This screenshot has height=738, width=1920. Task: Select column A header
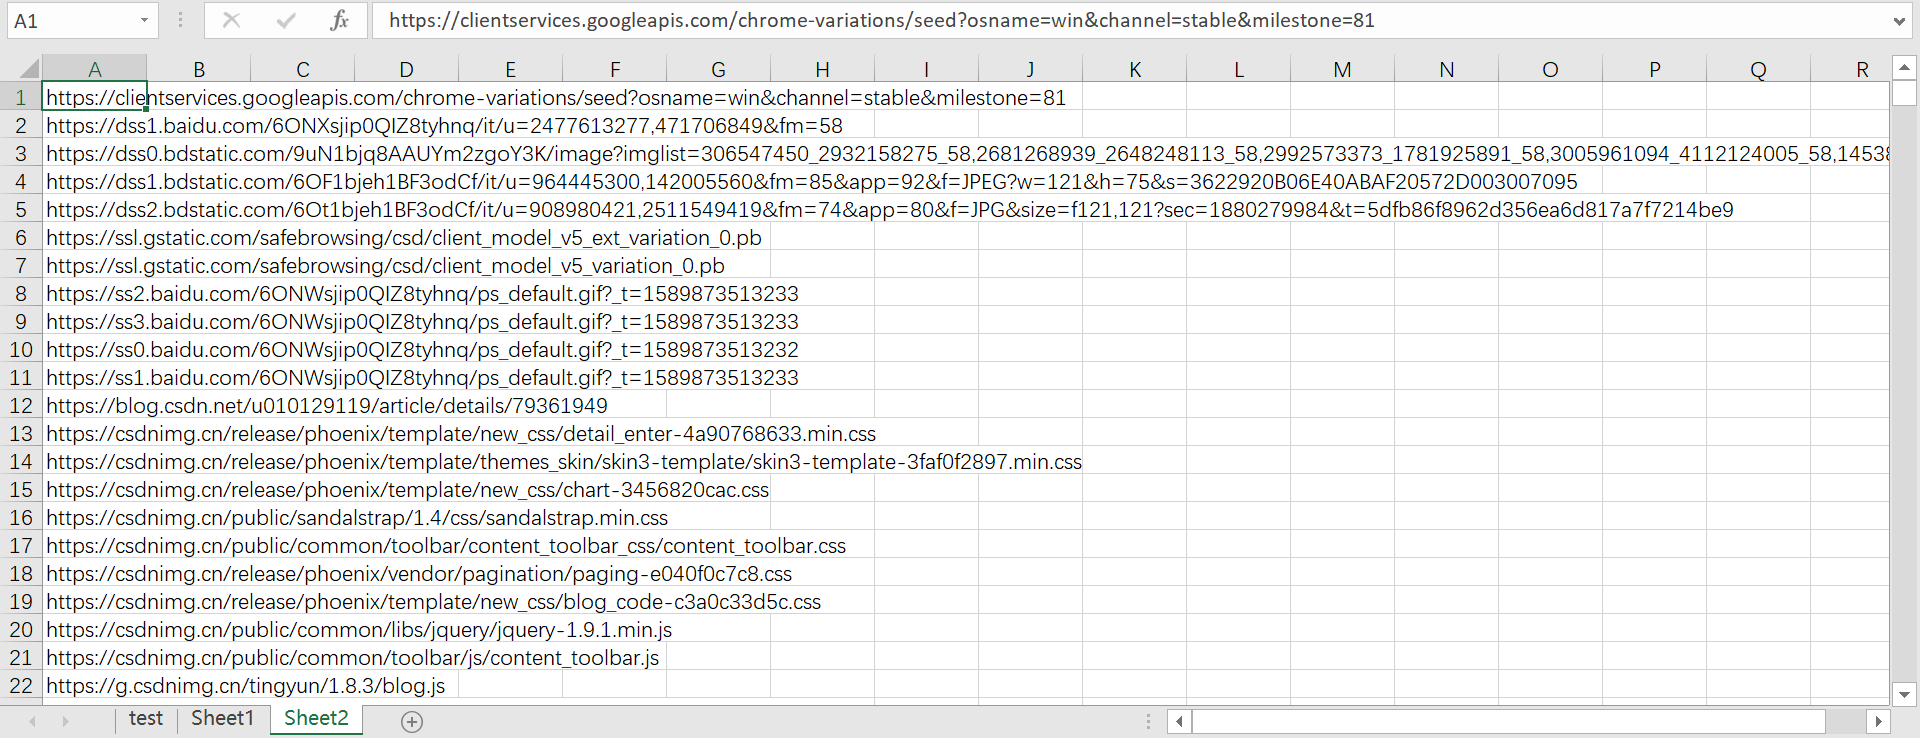(94, 69)
